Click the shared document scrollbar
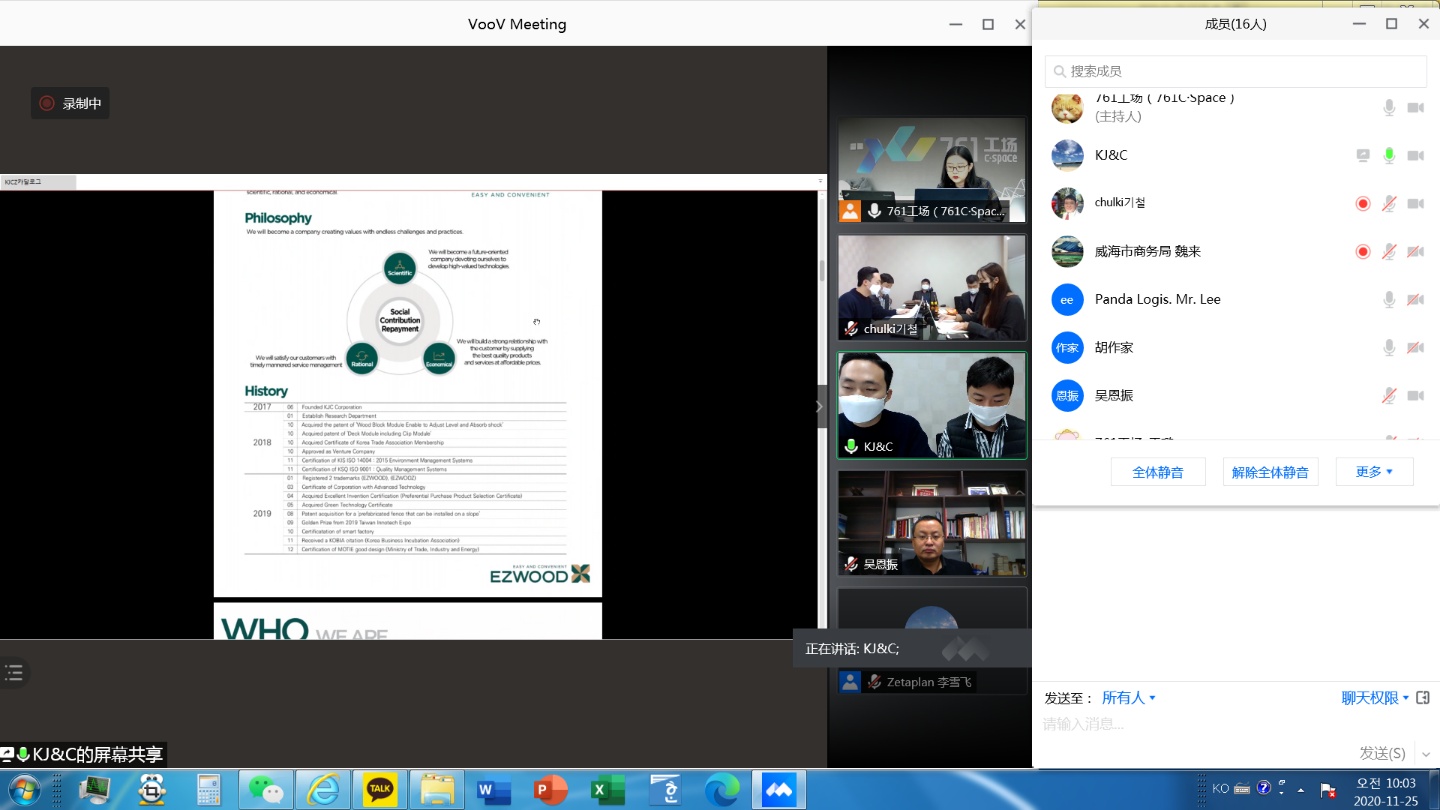 (x=822, y=272)
